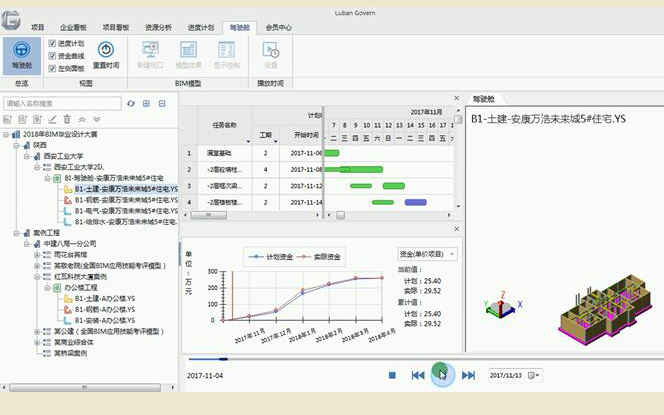Switch to the 项目看板 tab
Image resolution: width=664 pixels, height=415 pixels.
(x=116, y=28)
